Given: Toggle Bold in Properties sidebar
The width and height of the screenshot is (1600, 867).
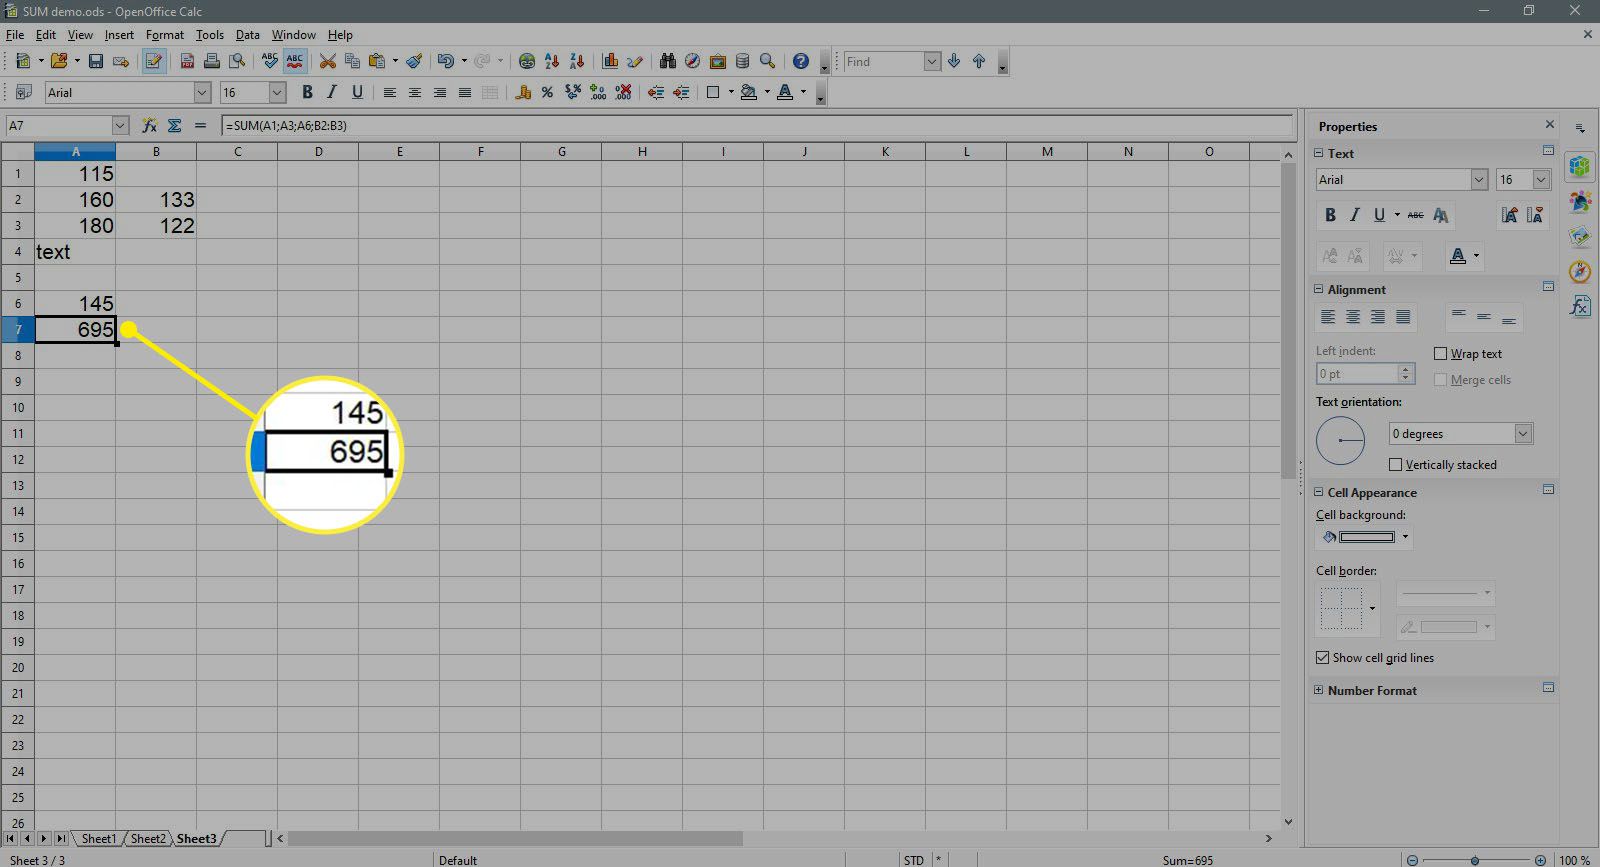Looking at the screenshot, I should (x=1330, y=215).
